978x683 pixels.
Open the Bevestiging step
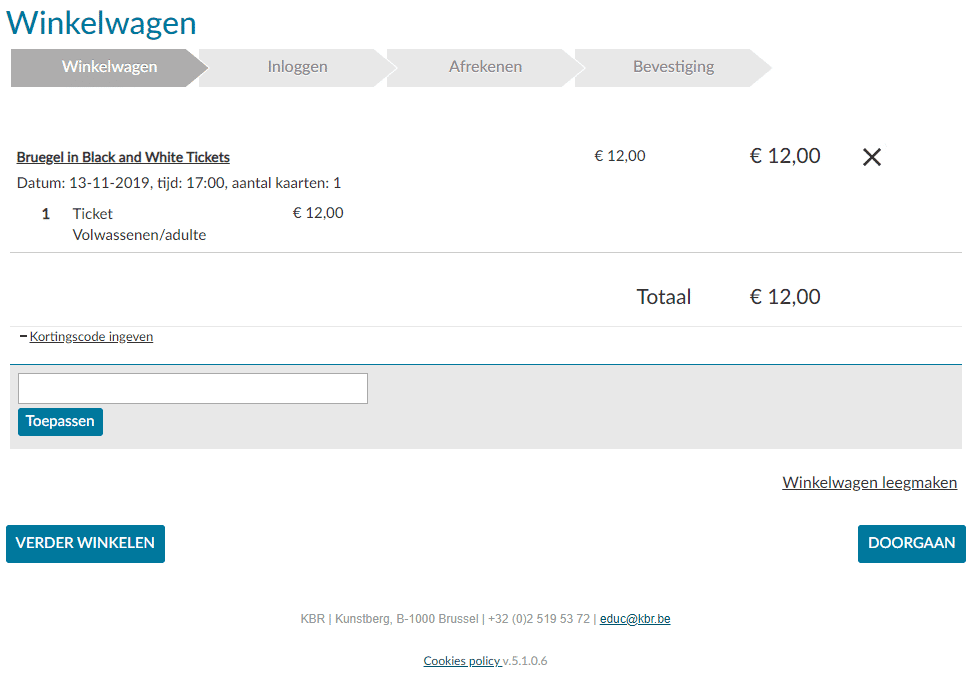click(674, 67)
